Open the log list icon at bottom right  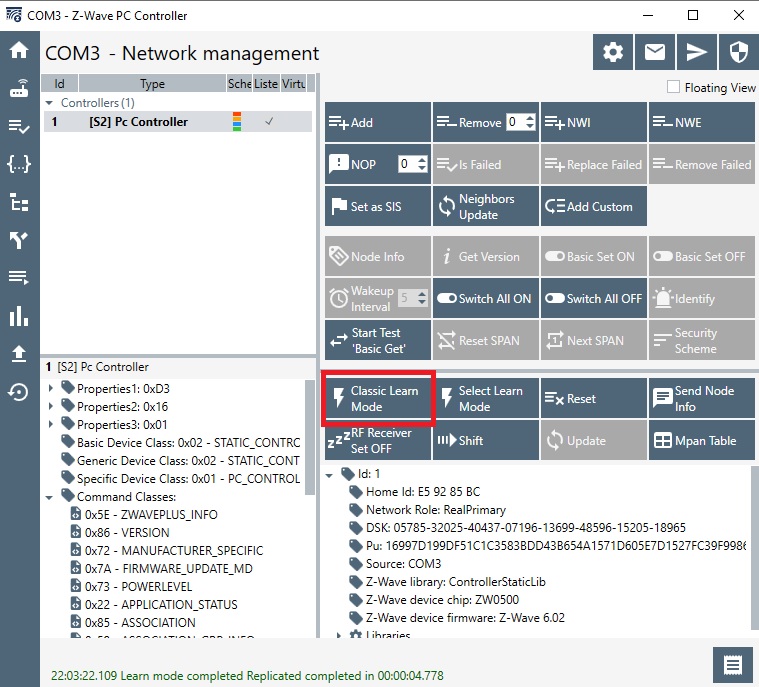click(x=732, y=664)
